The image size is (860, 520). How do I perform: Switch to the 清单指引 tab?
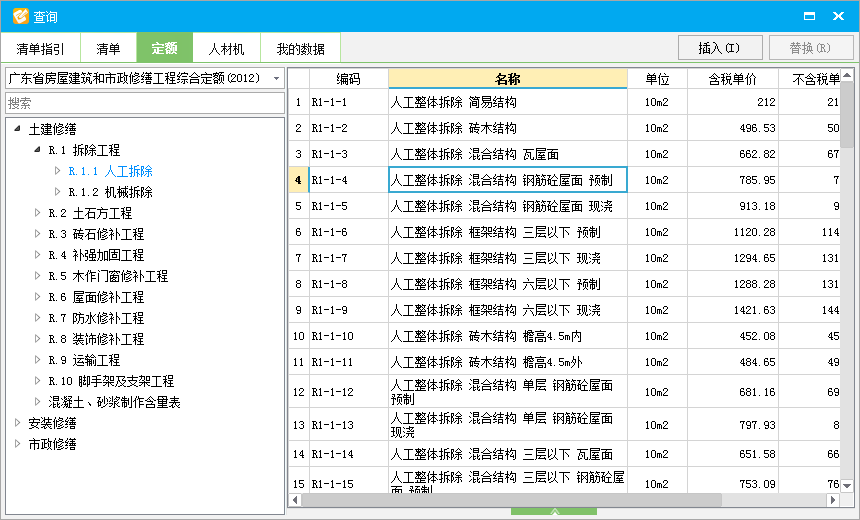pos(41,49)
